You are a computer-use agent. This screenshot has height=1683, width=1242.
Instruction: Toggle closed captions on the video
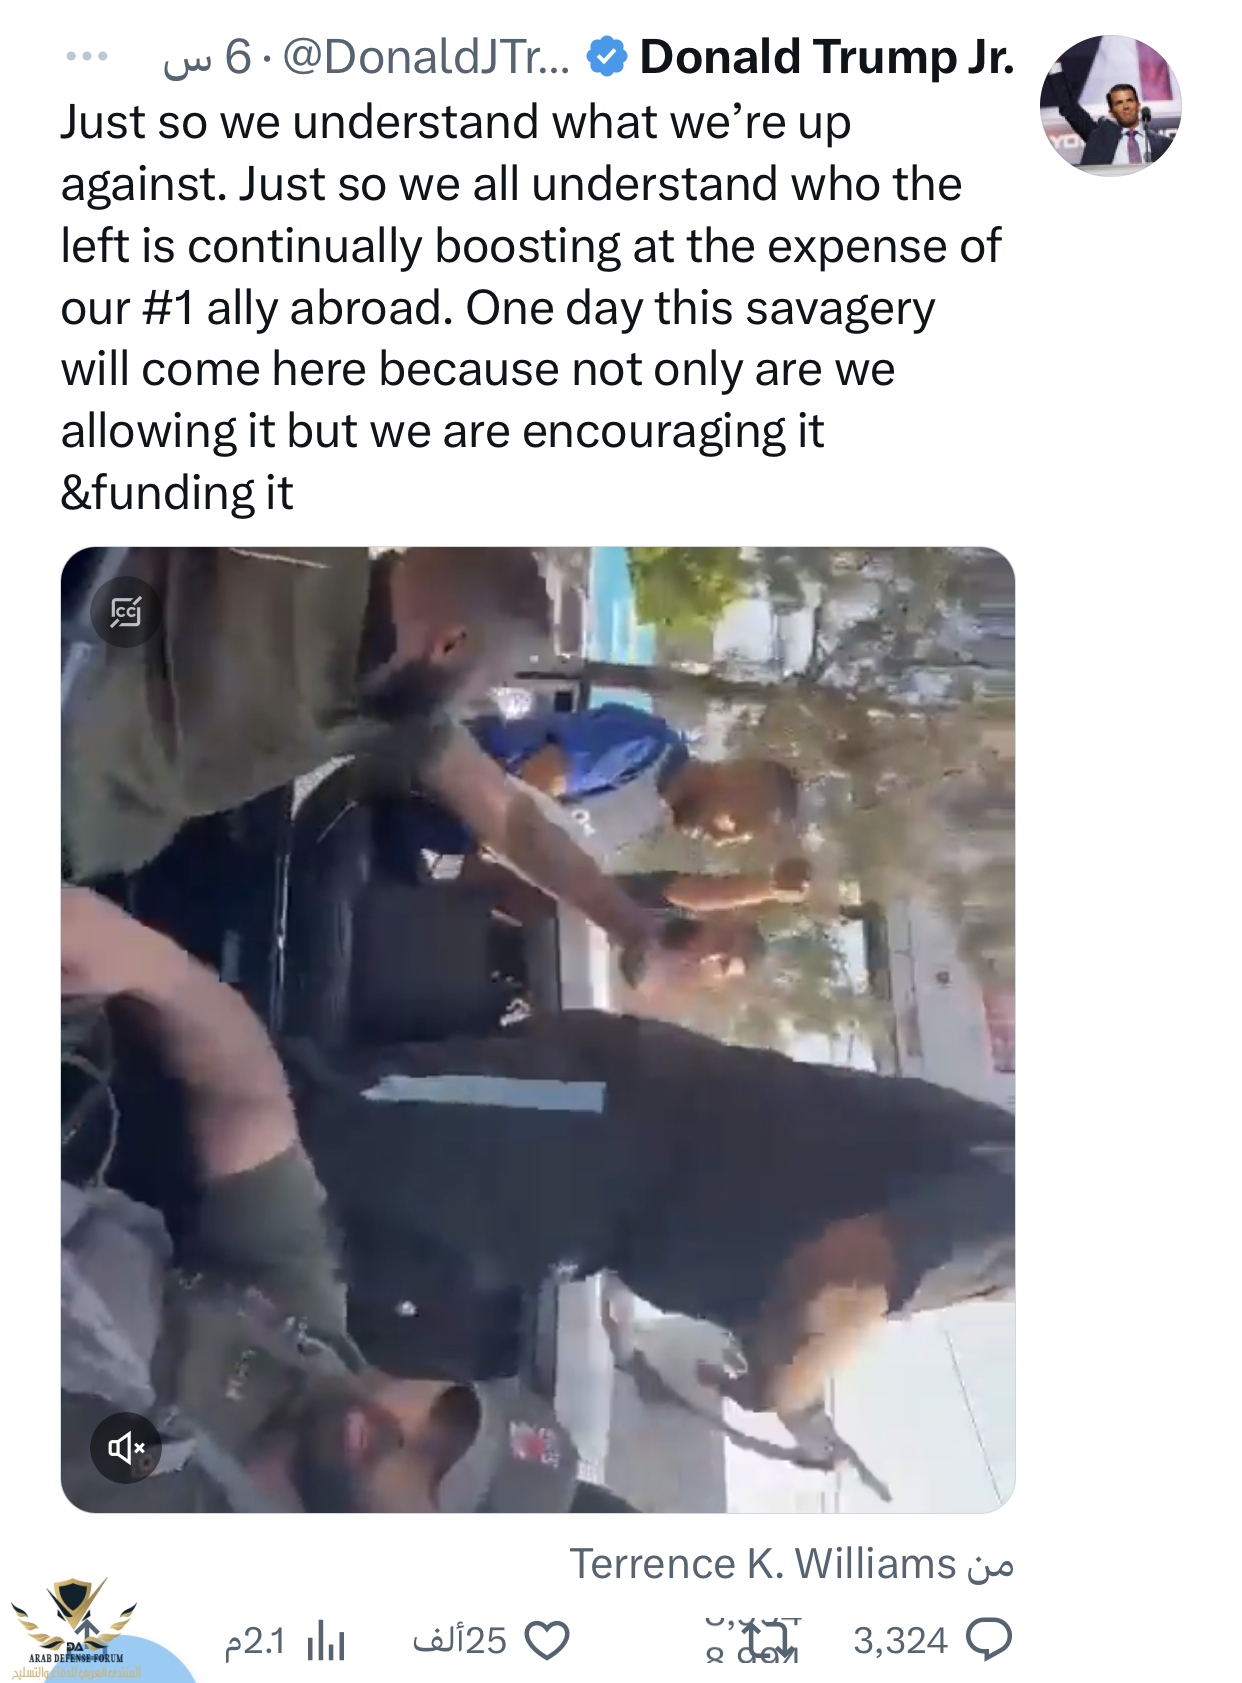[x=126, y=611]
